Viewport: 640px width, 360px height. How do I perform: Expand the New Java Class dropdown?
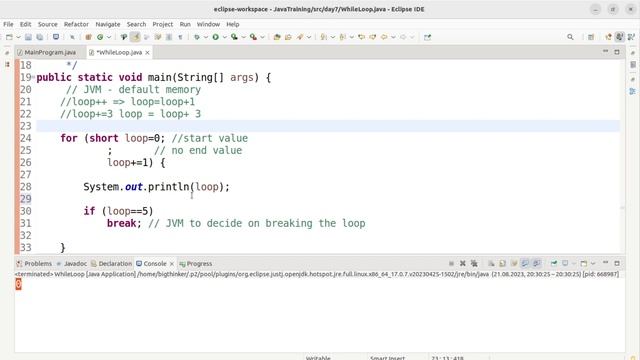(x=109, y=37)
